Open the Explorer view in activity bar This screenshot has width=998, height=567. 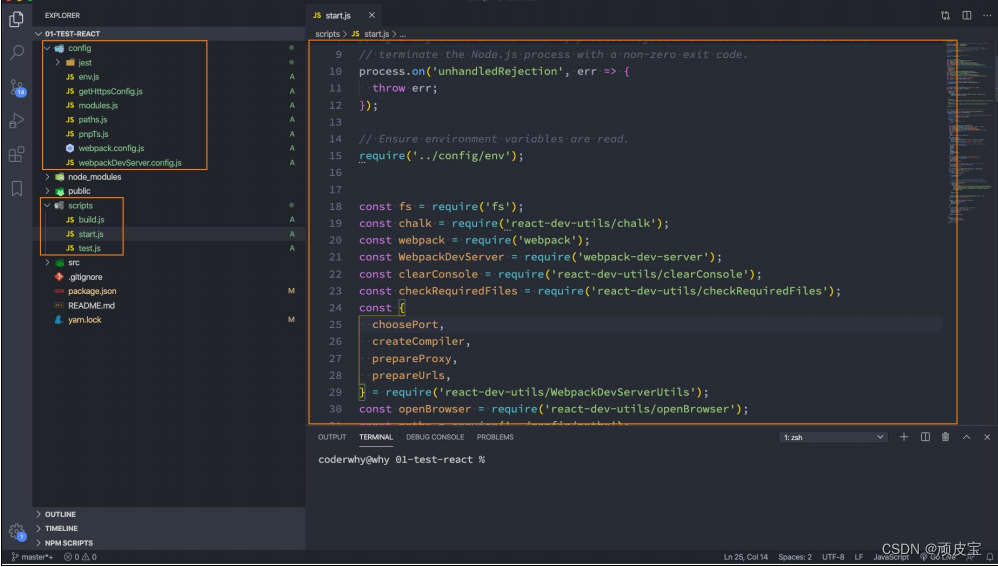[17, 19]
